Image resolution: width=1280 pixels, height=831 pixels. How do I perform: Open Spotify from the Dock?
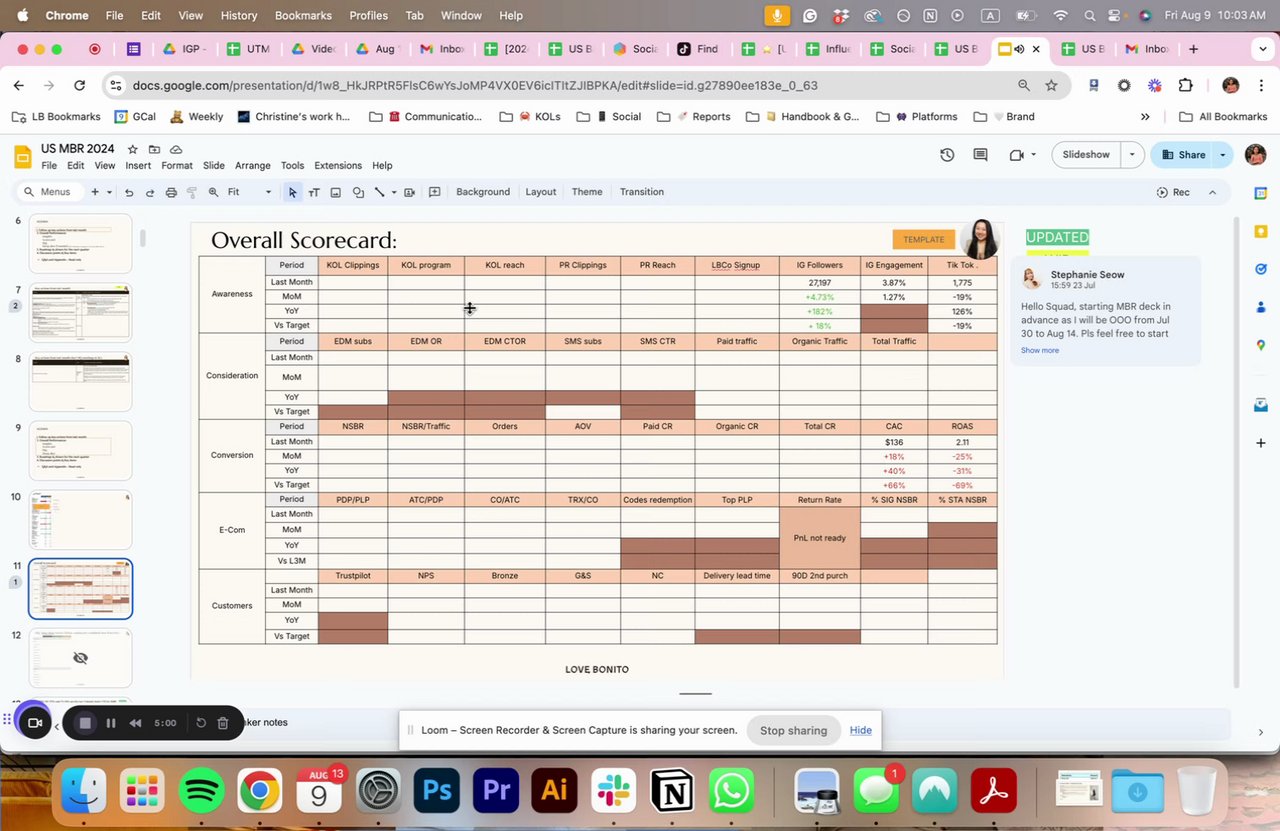[201, 791]
